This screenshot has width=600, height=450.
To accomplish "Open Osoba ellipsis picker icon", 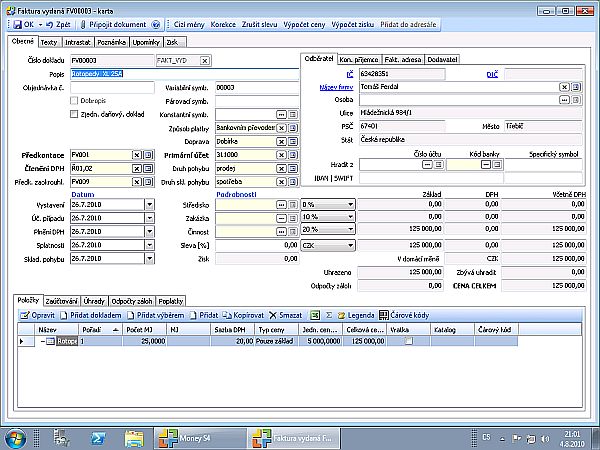I will 564,100.
